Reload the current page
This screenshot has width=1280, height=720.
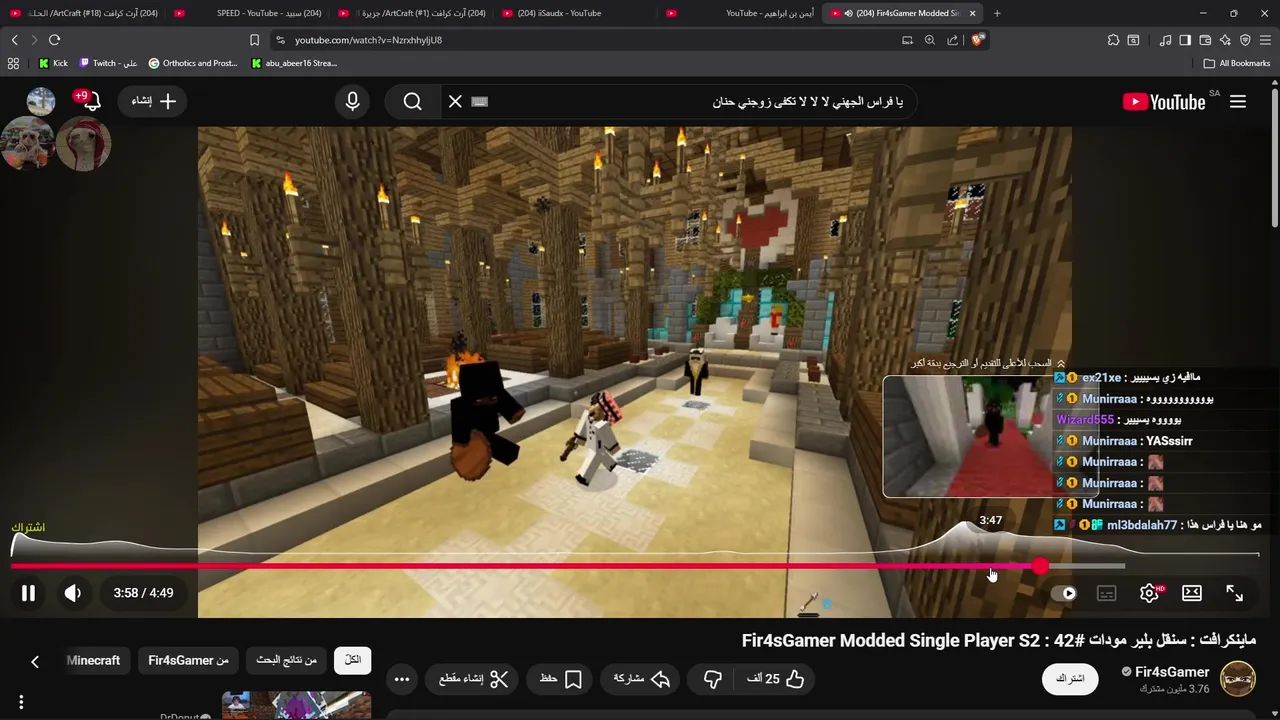coord(54,40)
